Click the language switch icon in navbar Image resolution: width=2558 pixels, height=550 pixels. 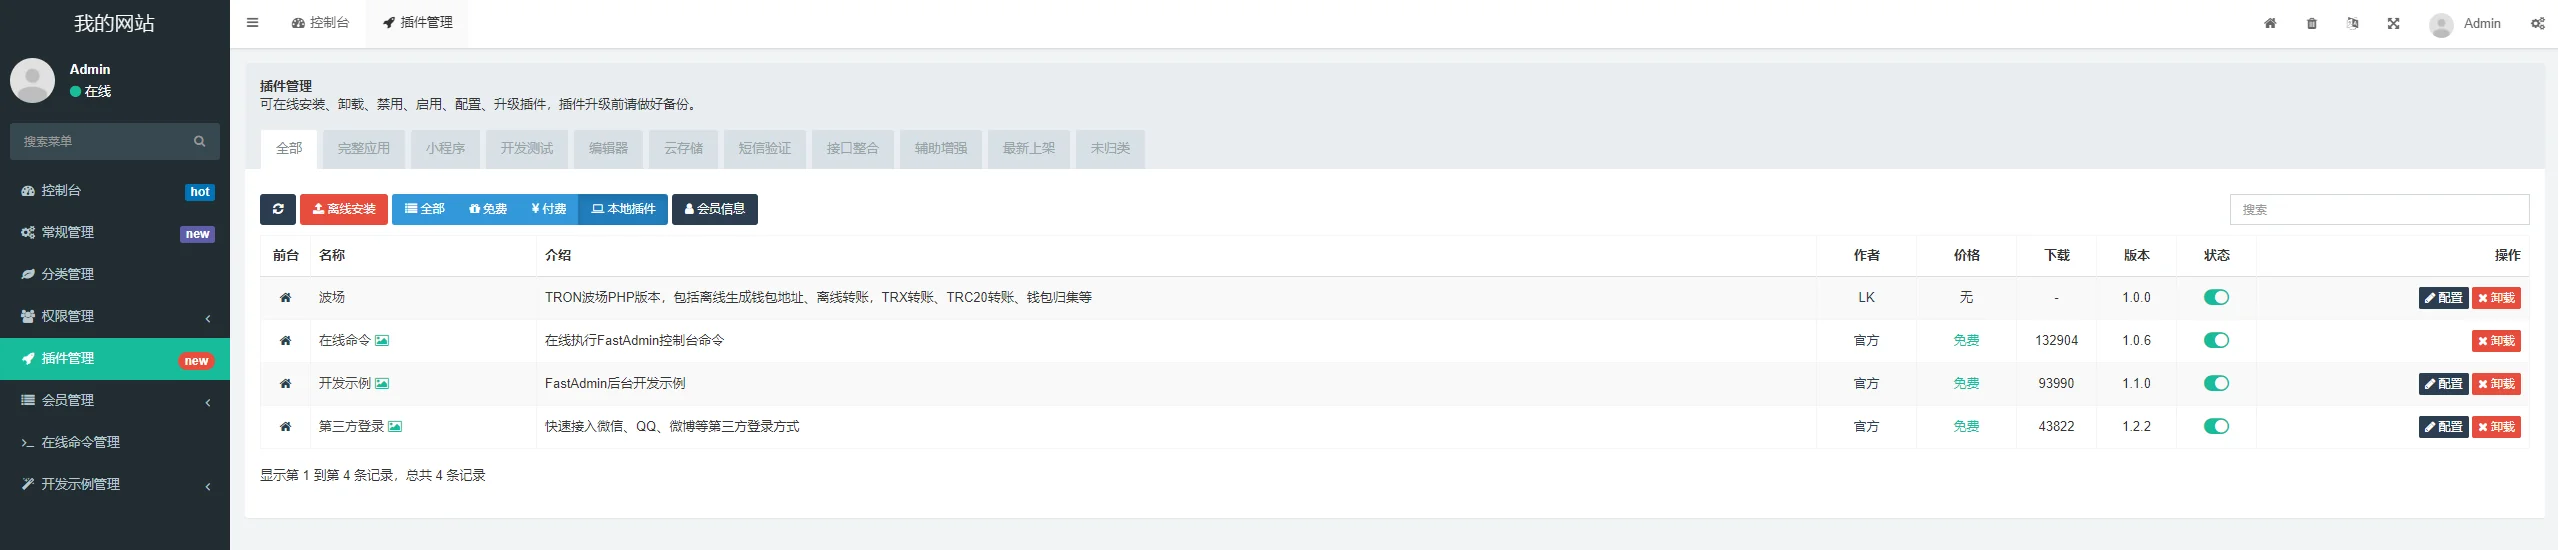(2352, 23)
